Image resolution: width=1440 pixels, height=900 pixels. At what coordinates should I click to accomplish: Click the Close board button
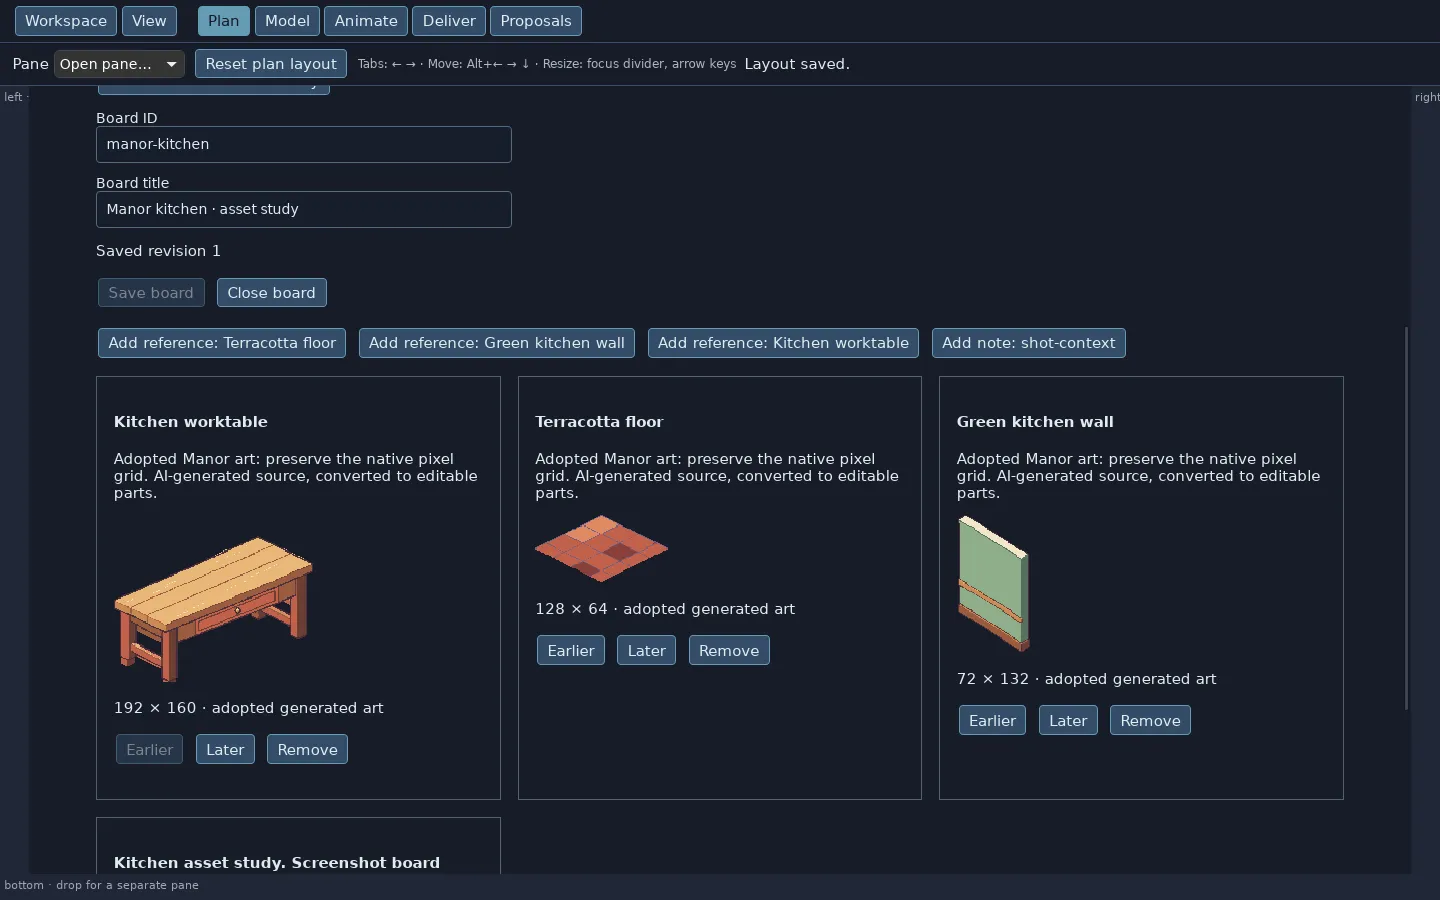[x=271, y=293]
